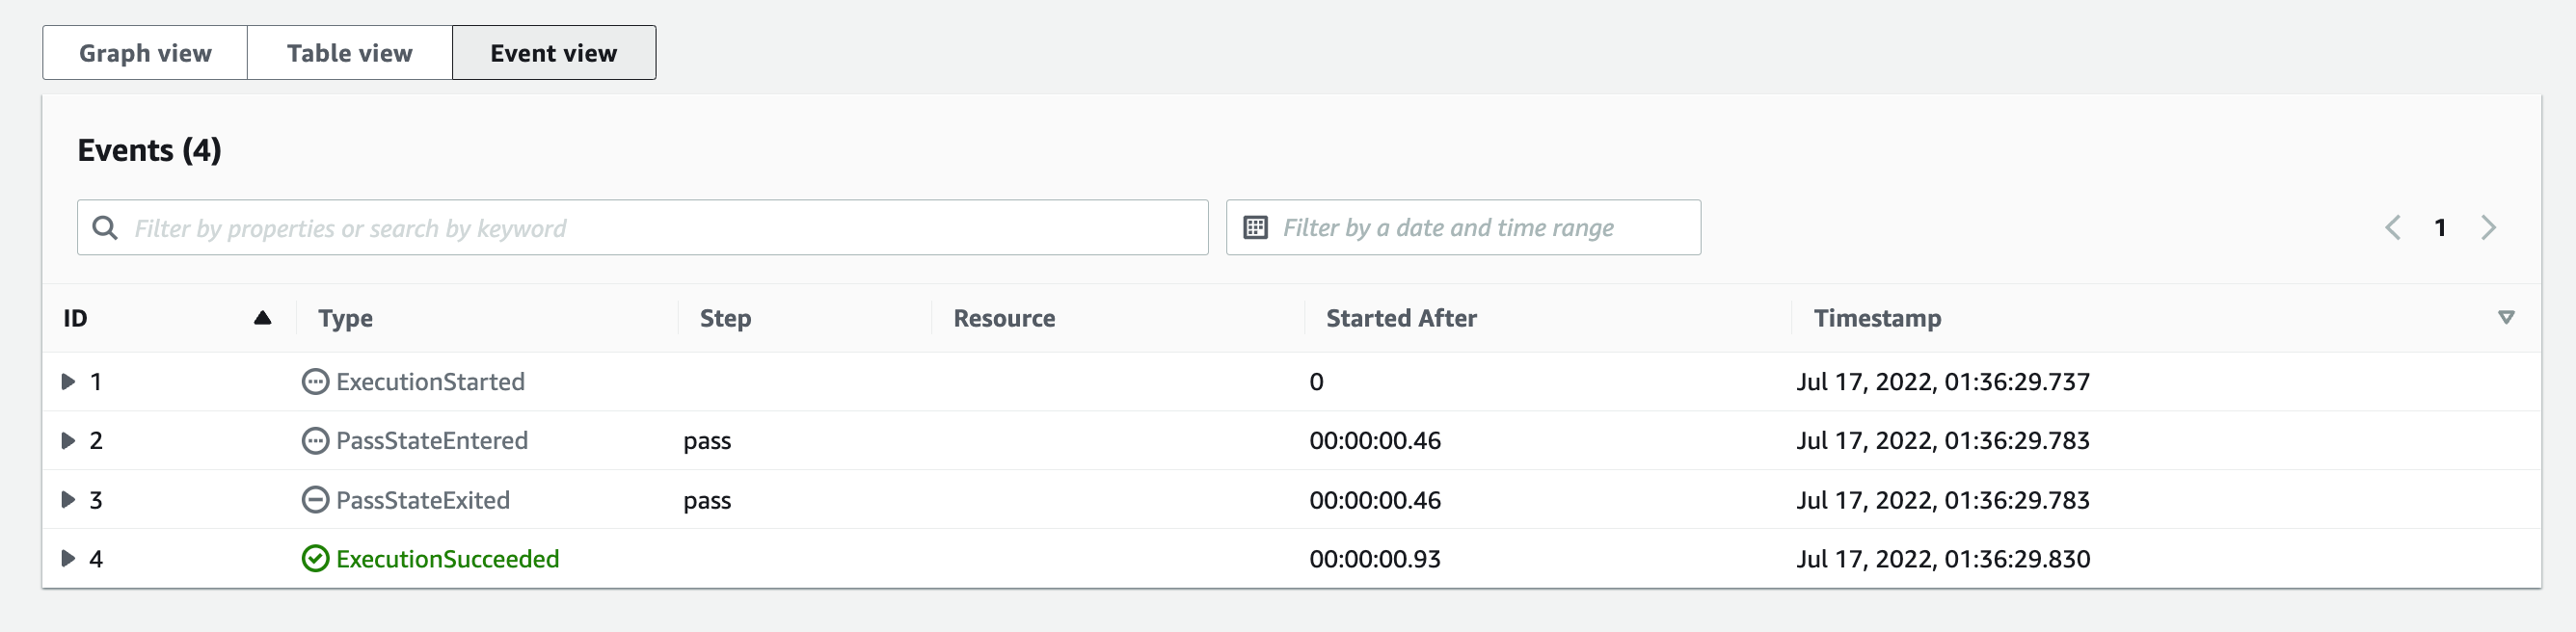Go to the next events page
The height and width of the screenshot is (632, 2576).
coord(2489,228)
